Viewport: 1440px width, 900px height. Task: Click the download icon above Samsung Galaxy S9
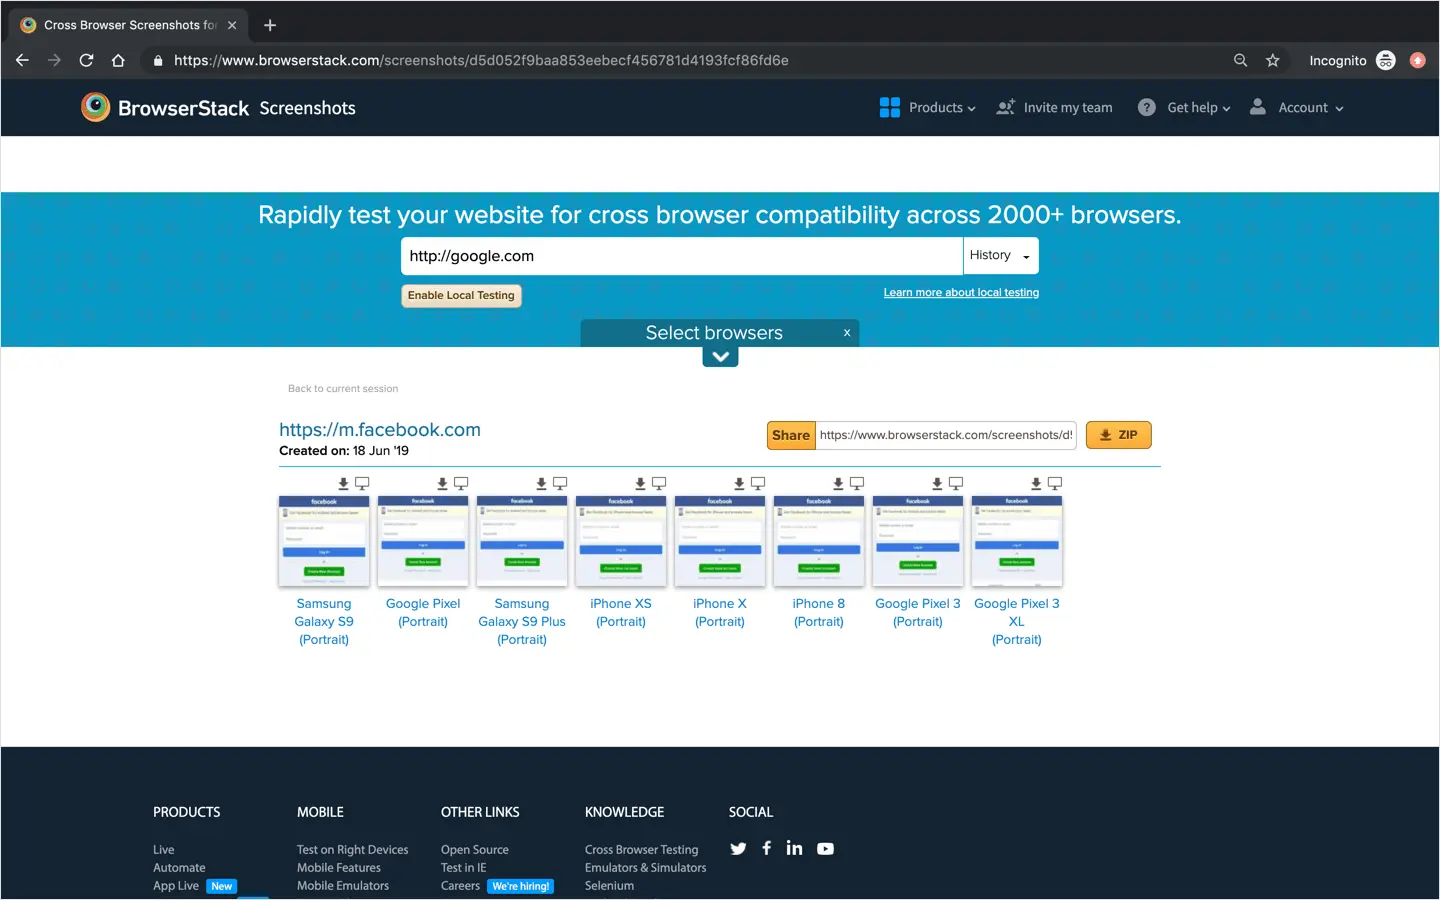pyautogui.click(x=343, y=484)
